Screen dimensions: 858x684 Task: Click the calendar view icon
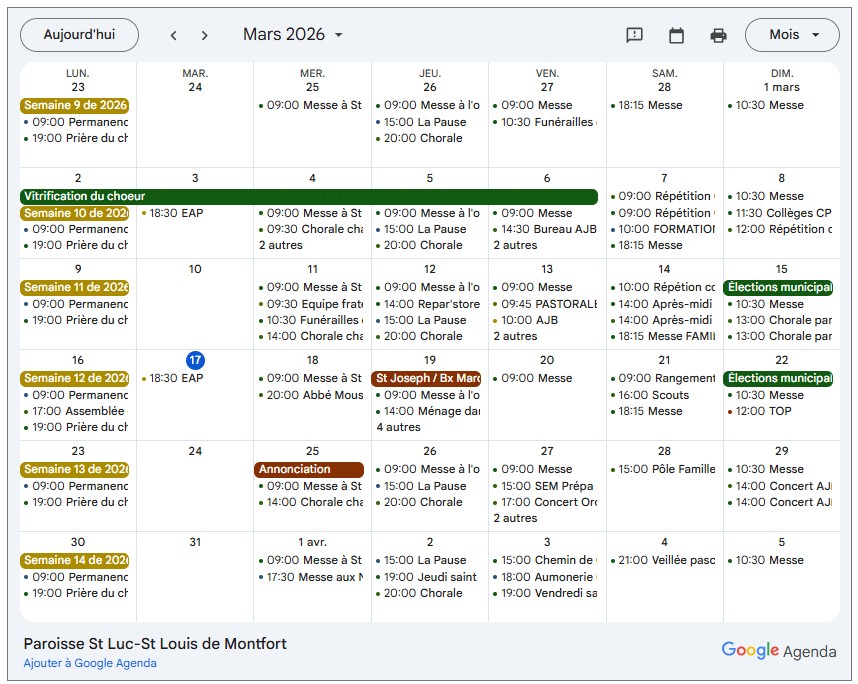tap(676, 35)
